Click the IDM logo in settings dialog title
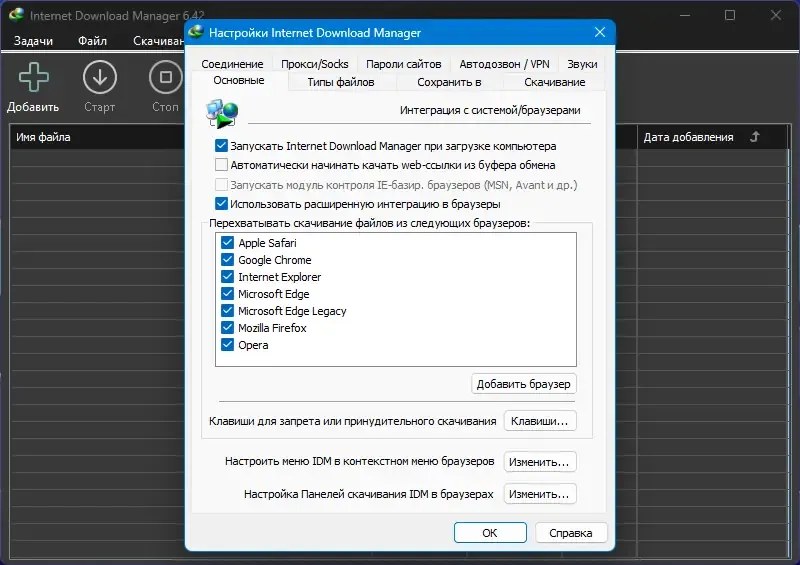Screen dimensions: 800x565 pyautogui.click(x=196, y=32)
